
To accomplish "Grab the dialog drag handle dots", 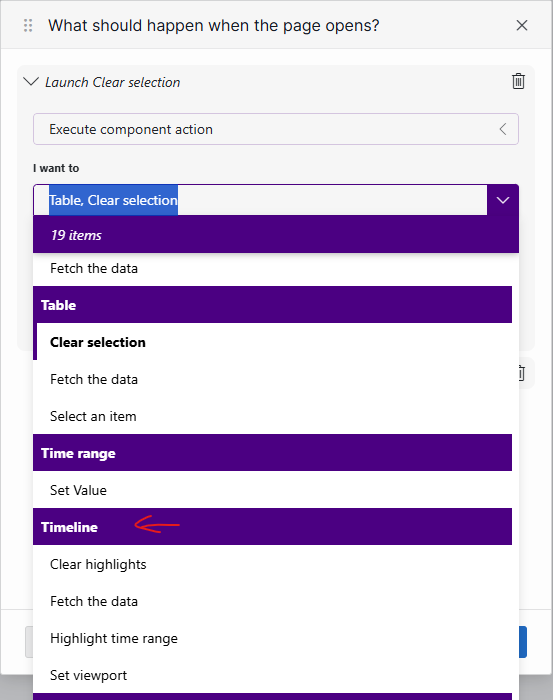I will 28,25.
